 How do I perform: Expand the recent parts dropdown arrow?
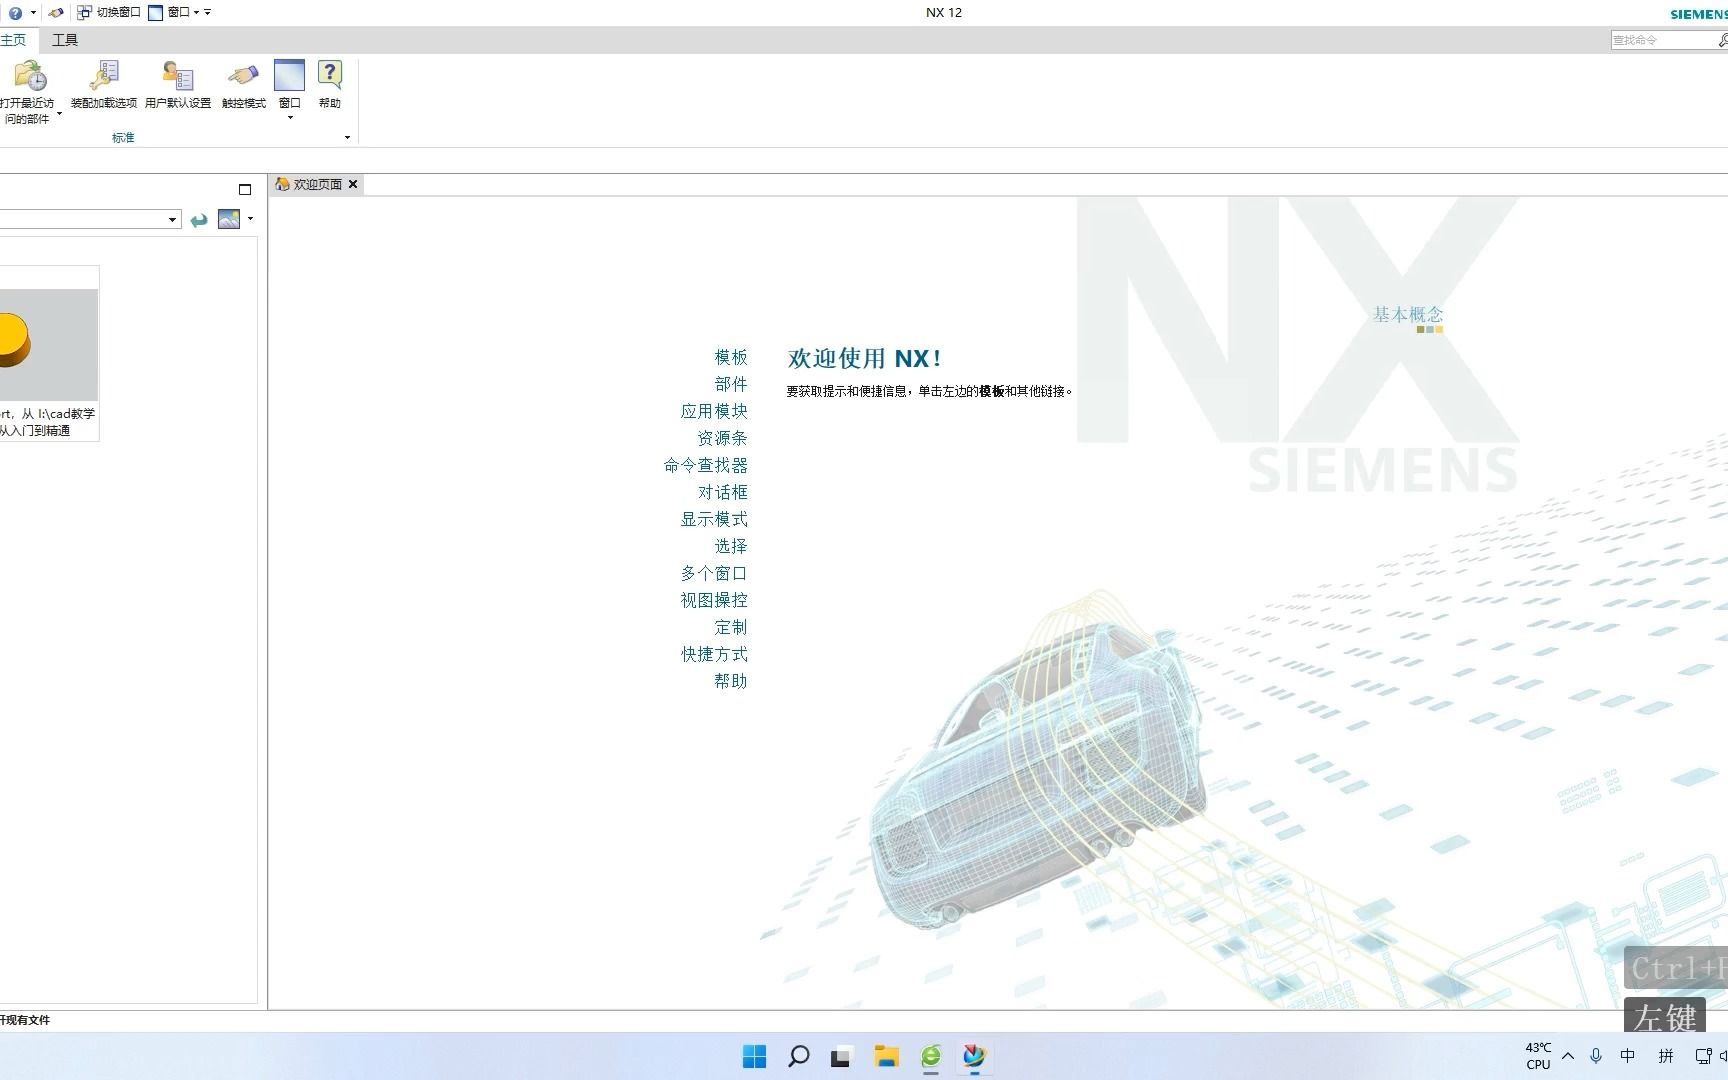[59, 115]
